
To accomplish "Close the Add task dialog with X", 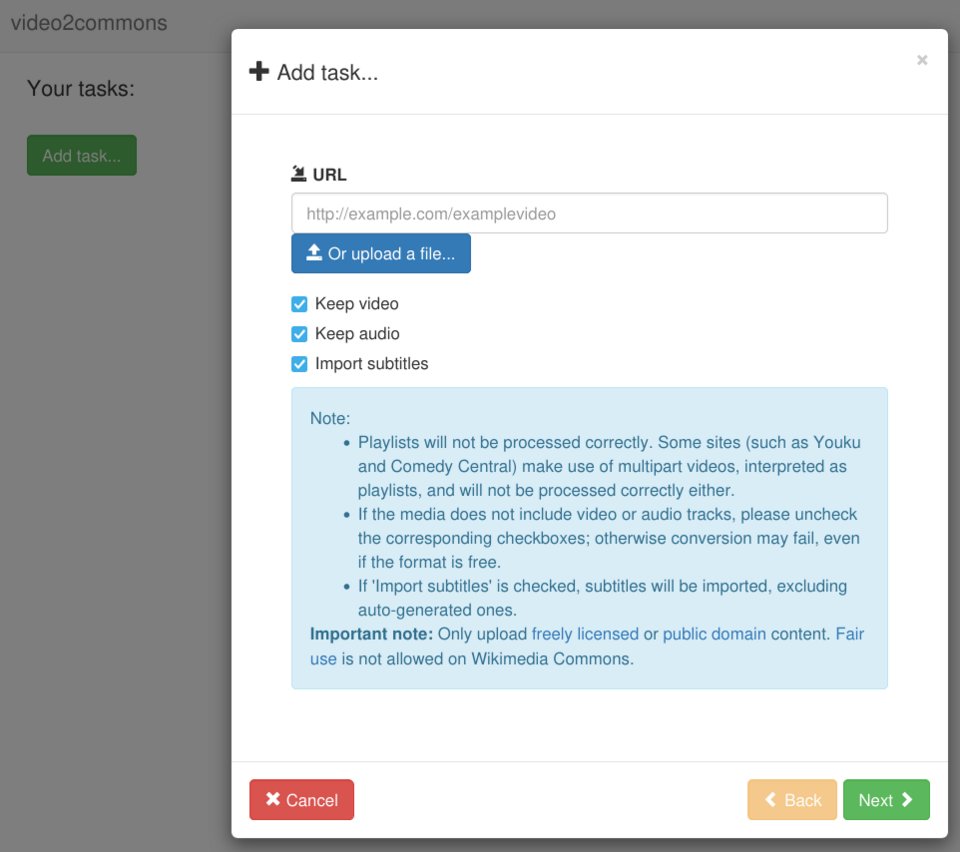I will pyautogui.click(x=922, y=60).
